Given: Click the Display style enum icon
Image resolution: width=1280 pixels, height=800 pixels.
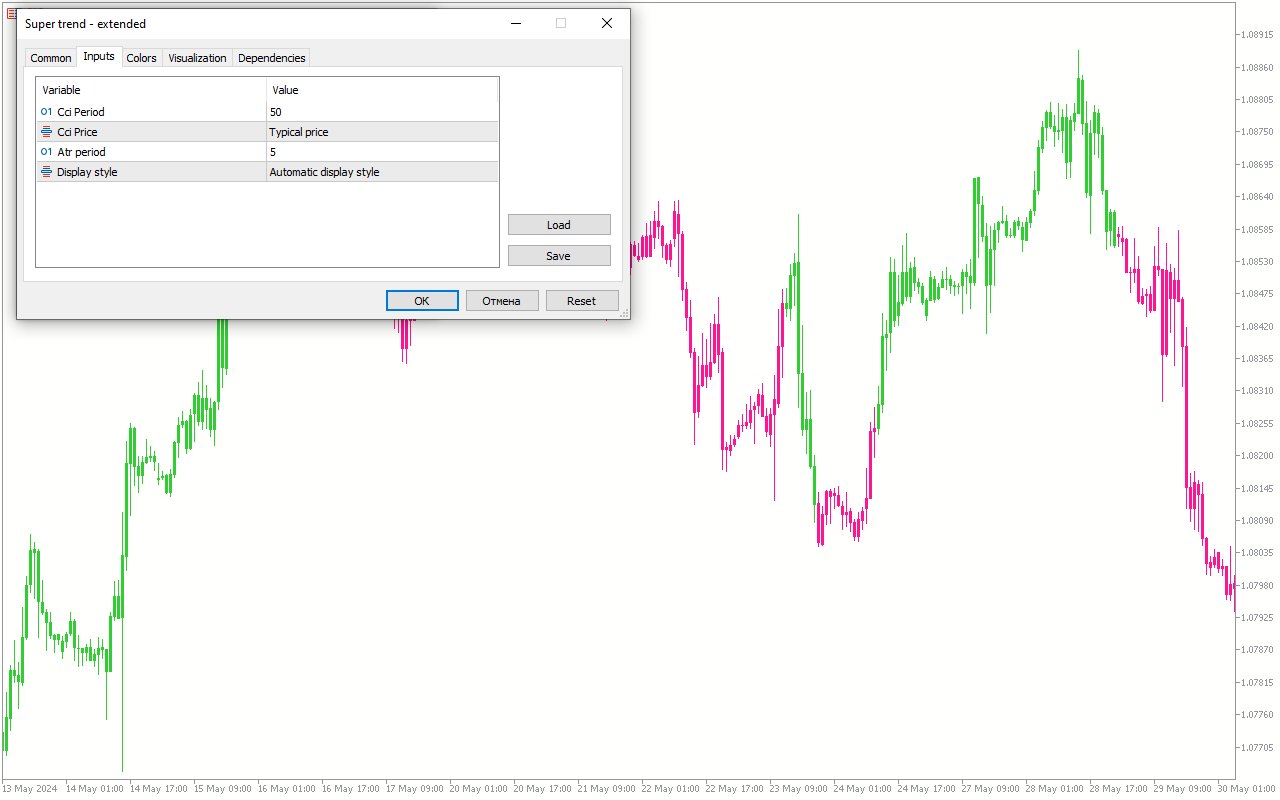Looking at the screenshot, I should [x=46, y=172].
